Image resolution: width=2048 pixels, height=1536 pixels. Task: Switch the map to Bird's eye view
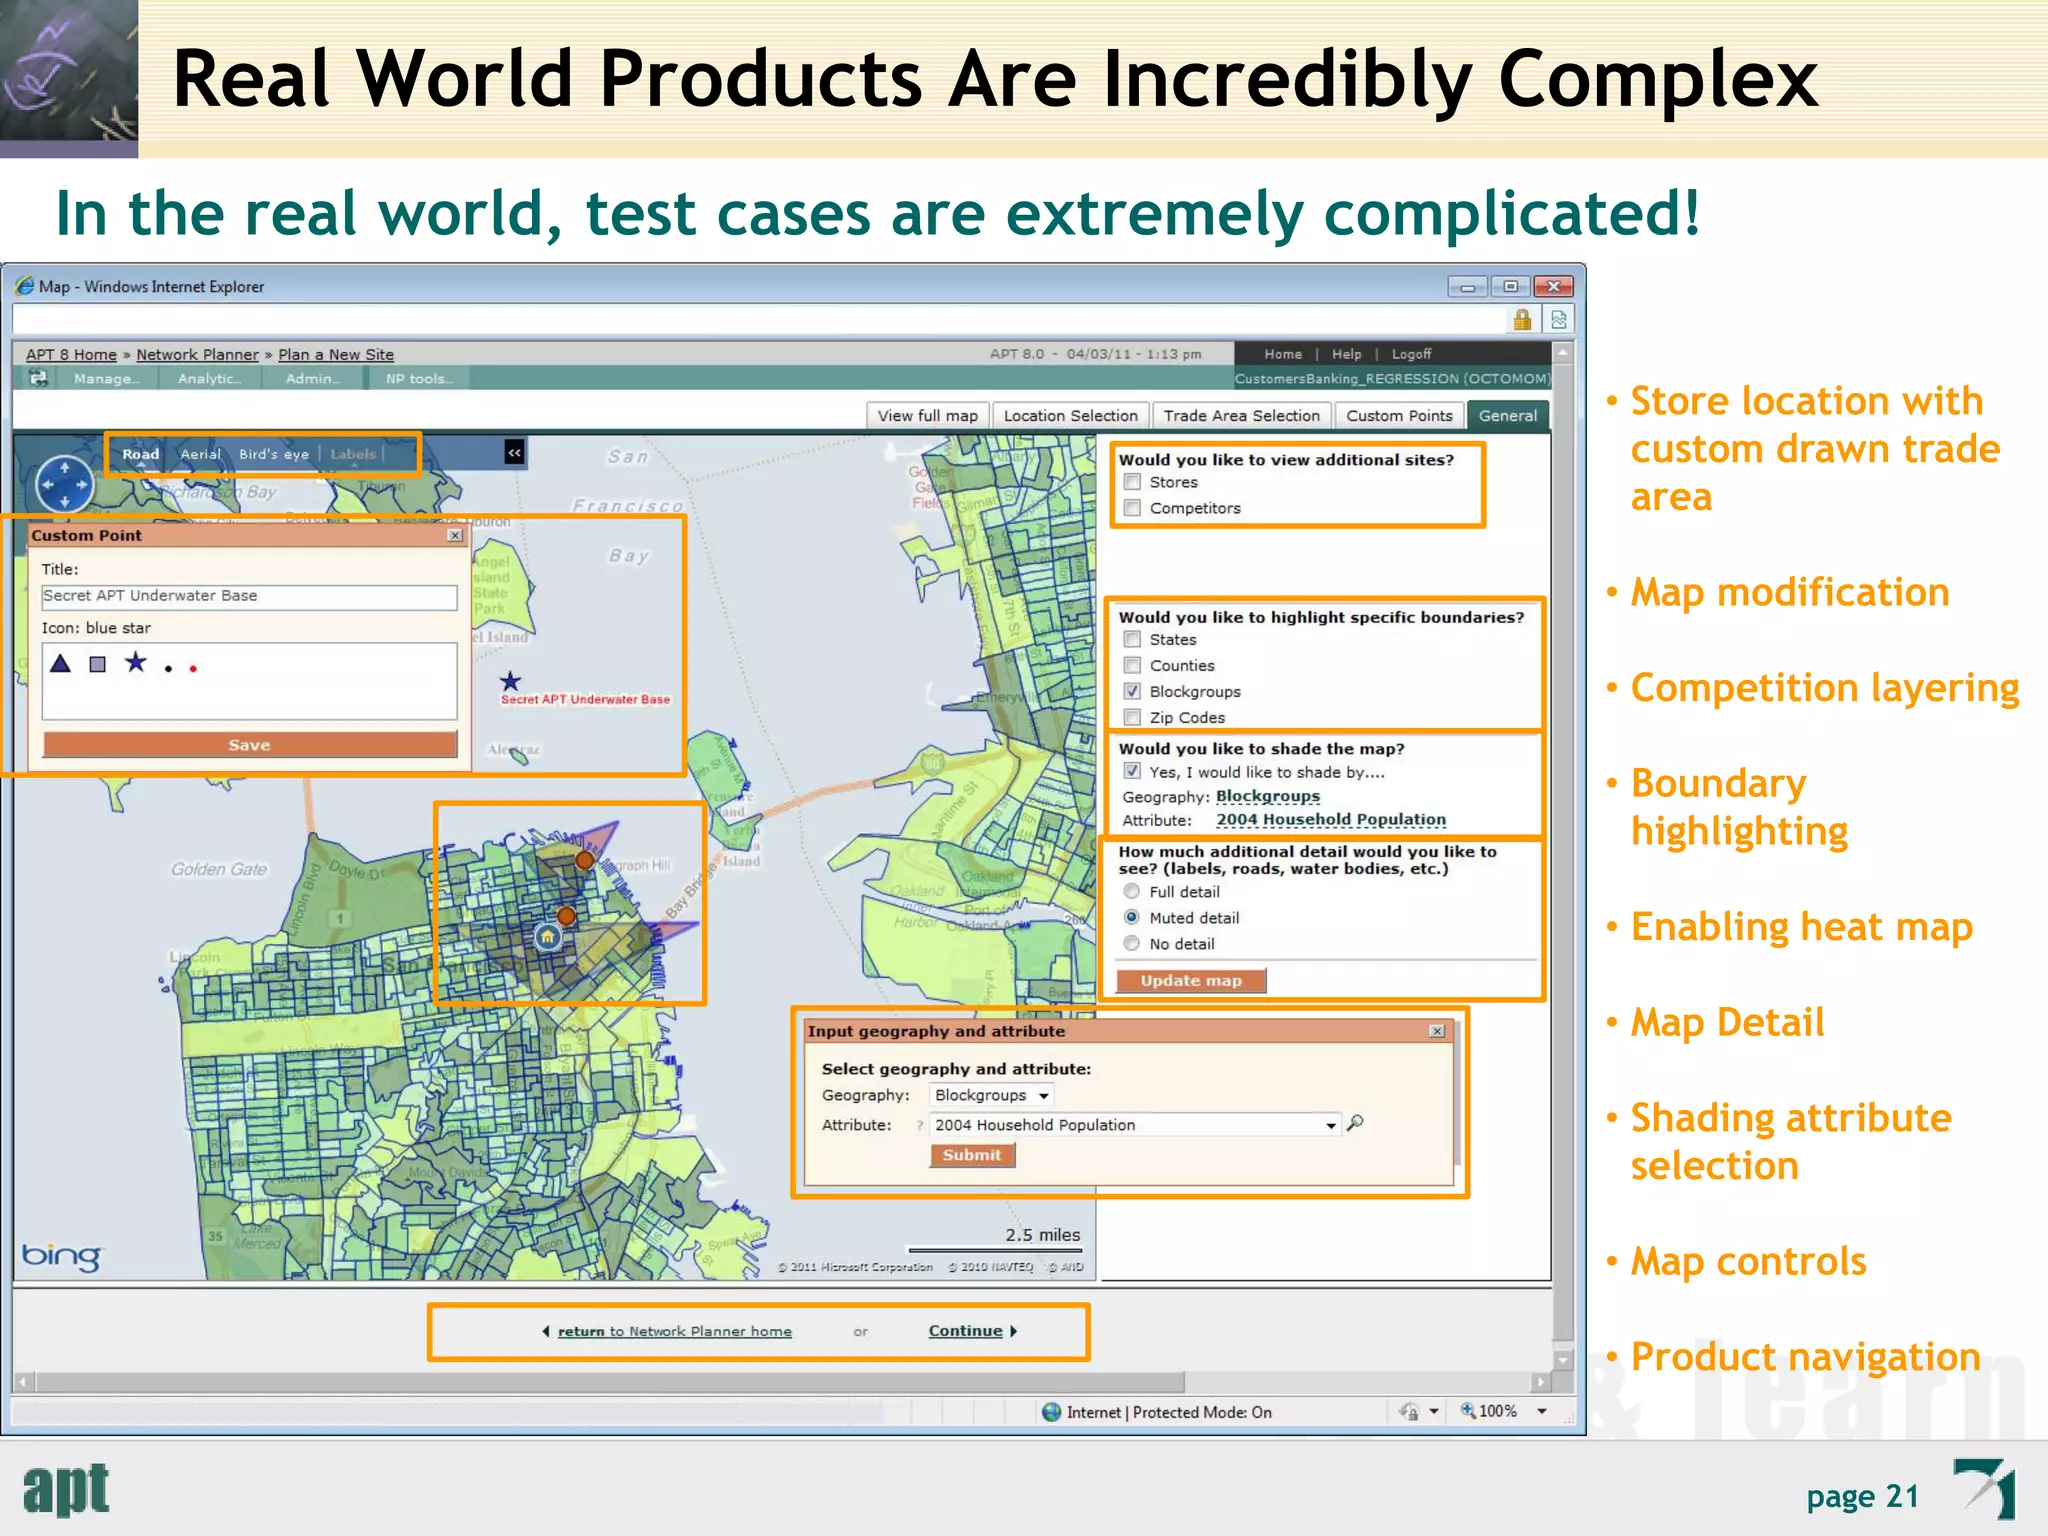(274, 454)
